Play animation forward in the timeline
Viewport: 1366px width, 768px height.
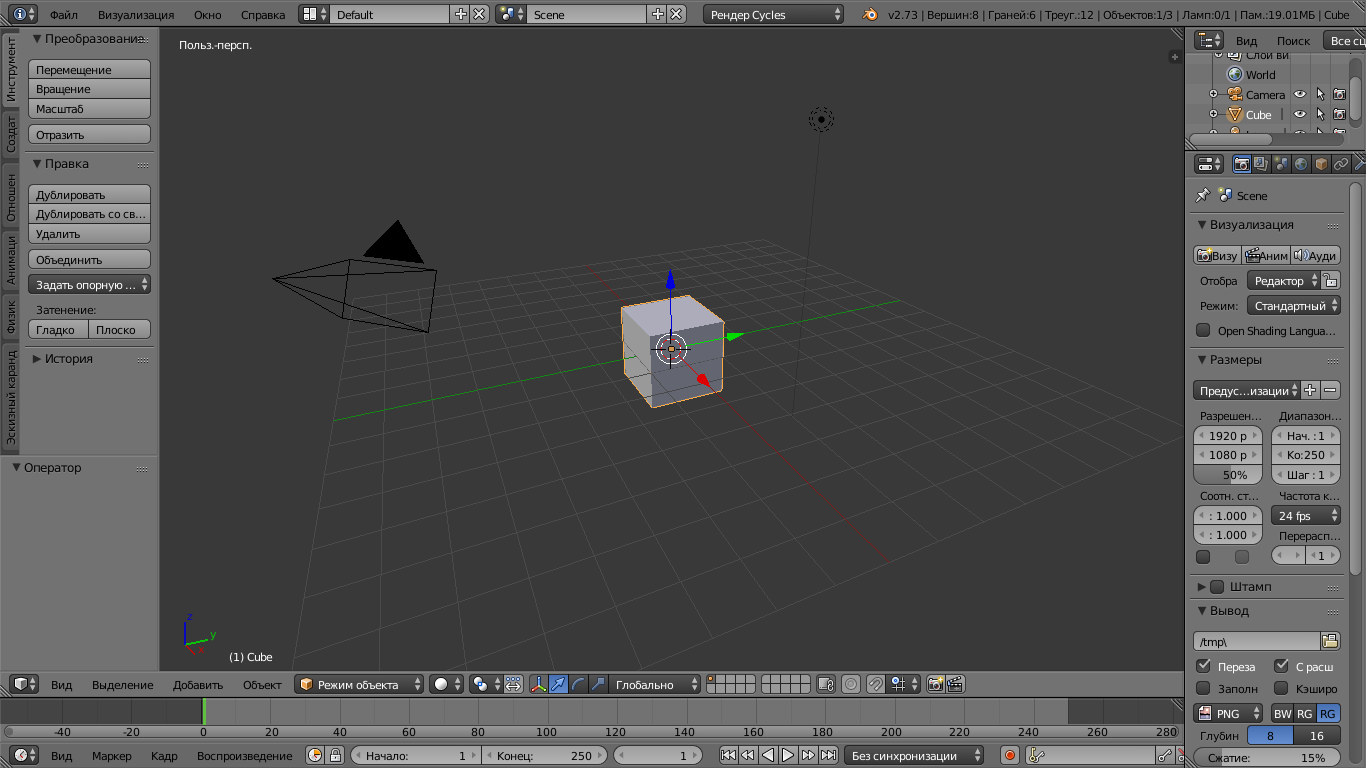click(x=788, y=756)
